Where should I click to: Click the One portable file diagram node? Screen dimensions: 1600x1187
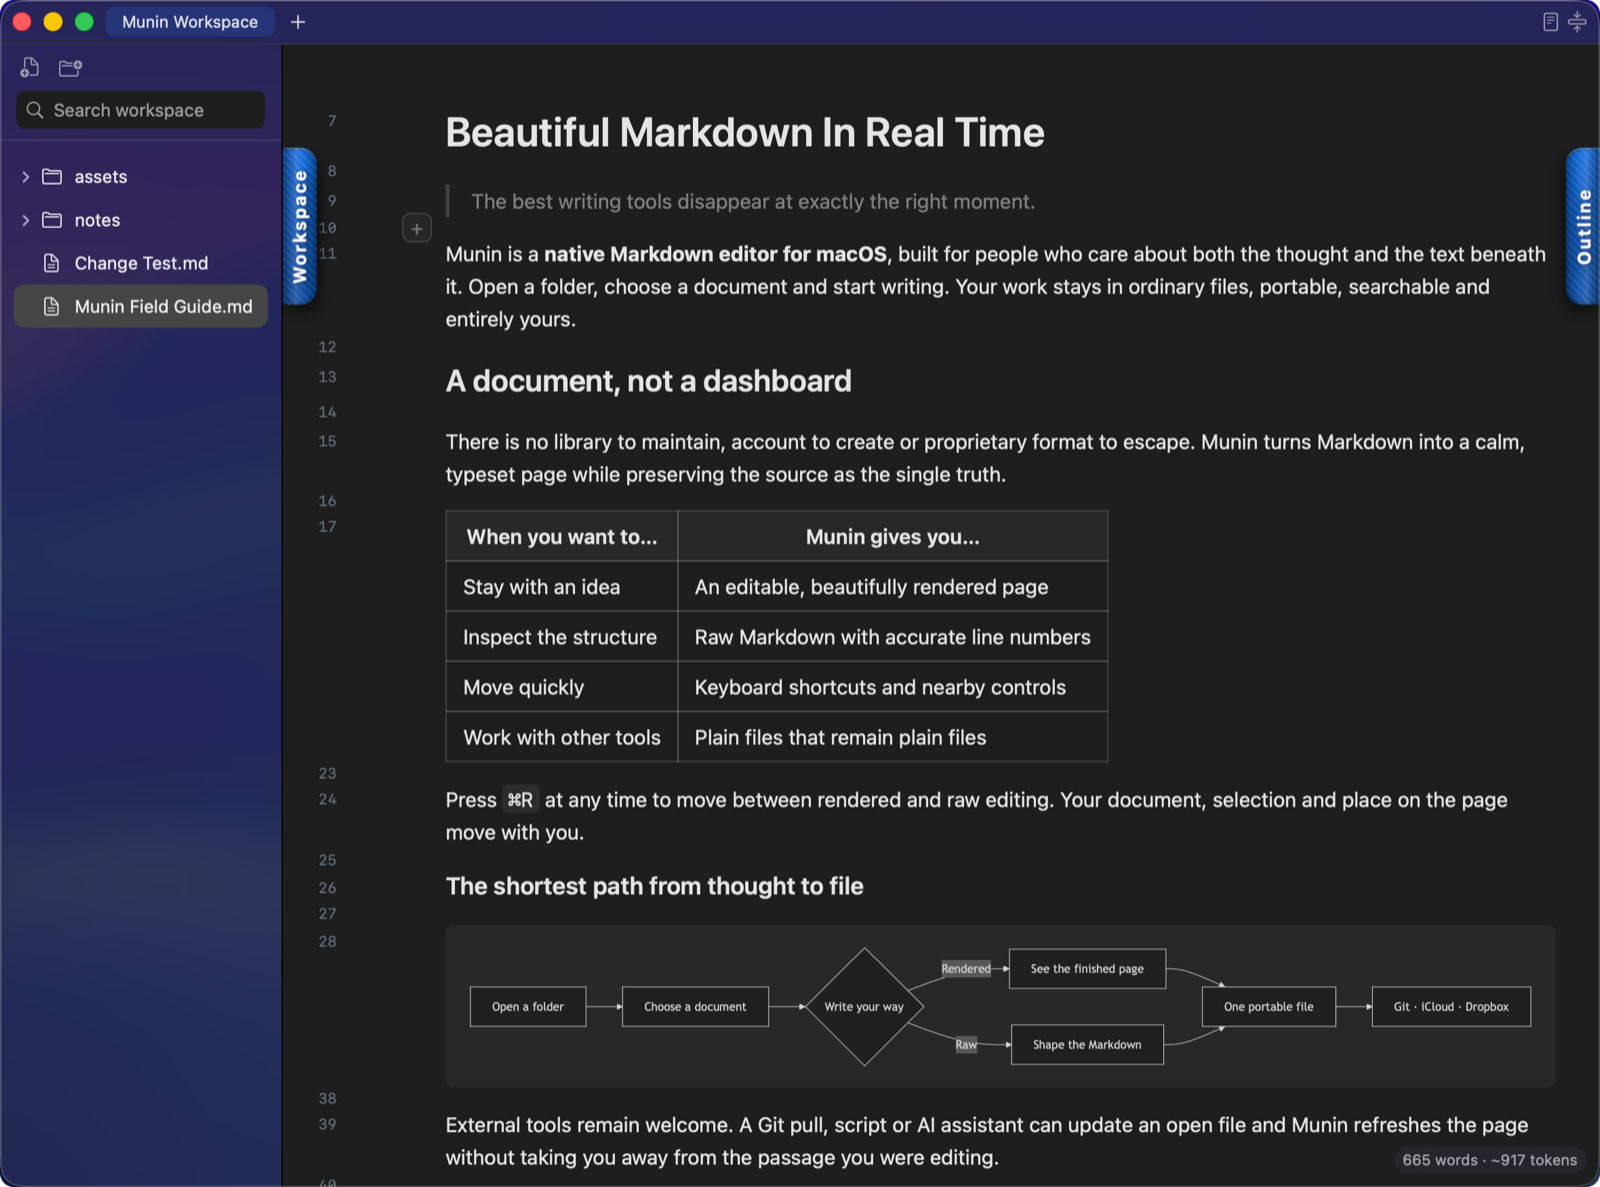[1269, 1007]
